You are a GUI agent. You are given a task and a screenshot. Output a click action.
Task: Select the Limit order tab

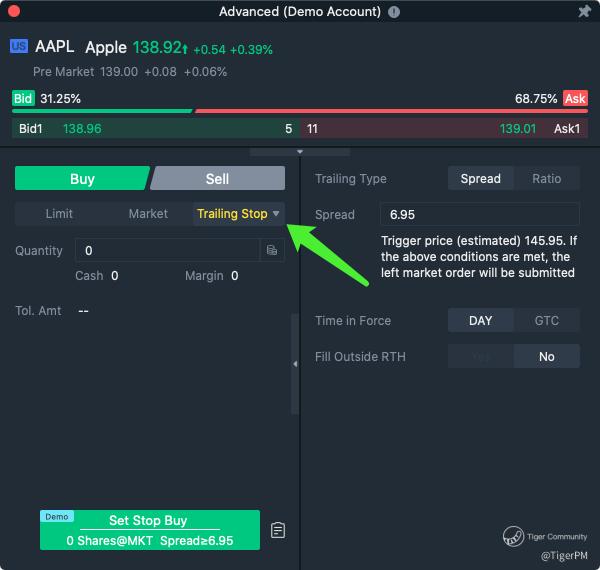(x=59, y=213)
